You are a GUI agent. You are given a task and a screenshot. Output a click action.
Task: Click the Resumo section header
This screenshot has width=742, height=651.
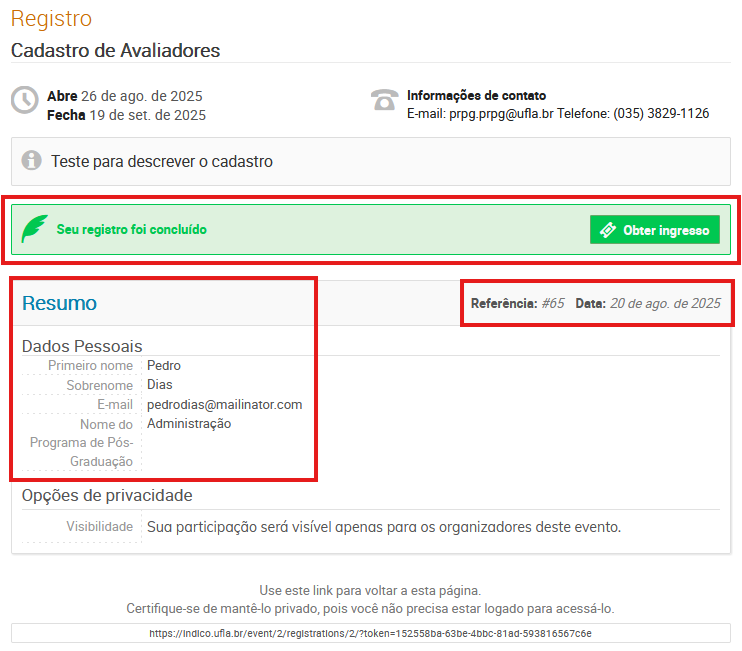click(59, 303)
